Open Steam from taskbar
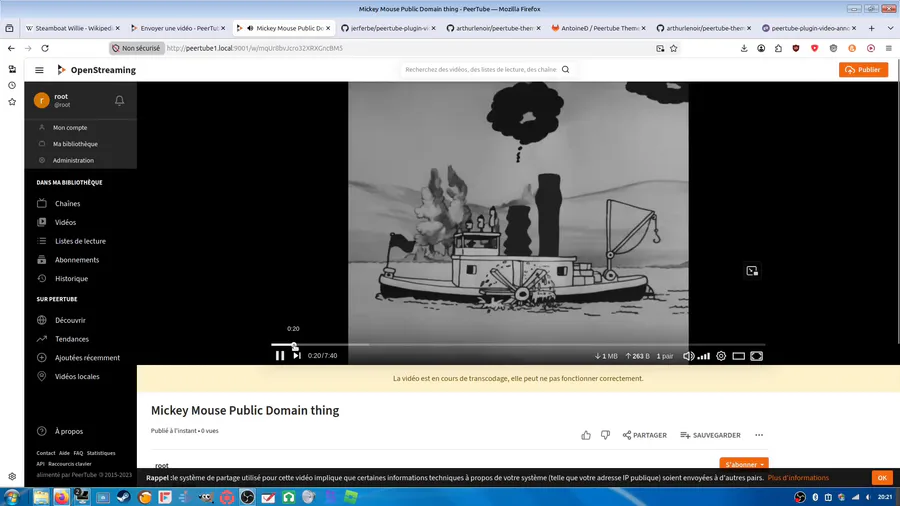This screenshot has width=900, height=506. click(123, 497)
